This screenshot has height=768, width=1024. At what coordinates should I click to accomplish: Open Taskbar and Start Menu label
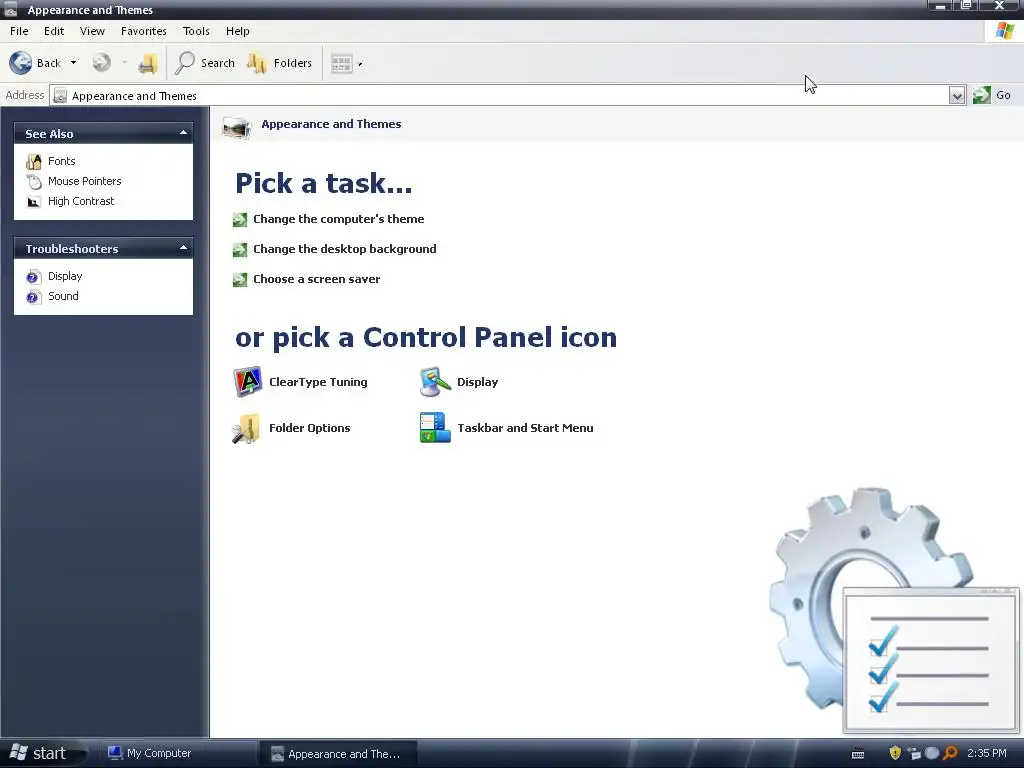(525, 428)
